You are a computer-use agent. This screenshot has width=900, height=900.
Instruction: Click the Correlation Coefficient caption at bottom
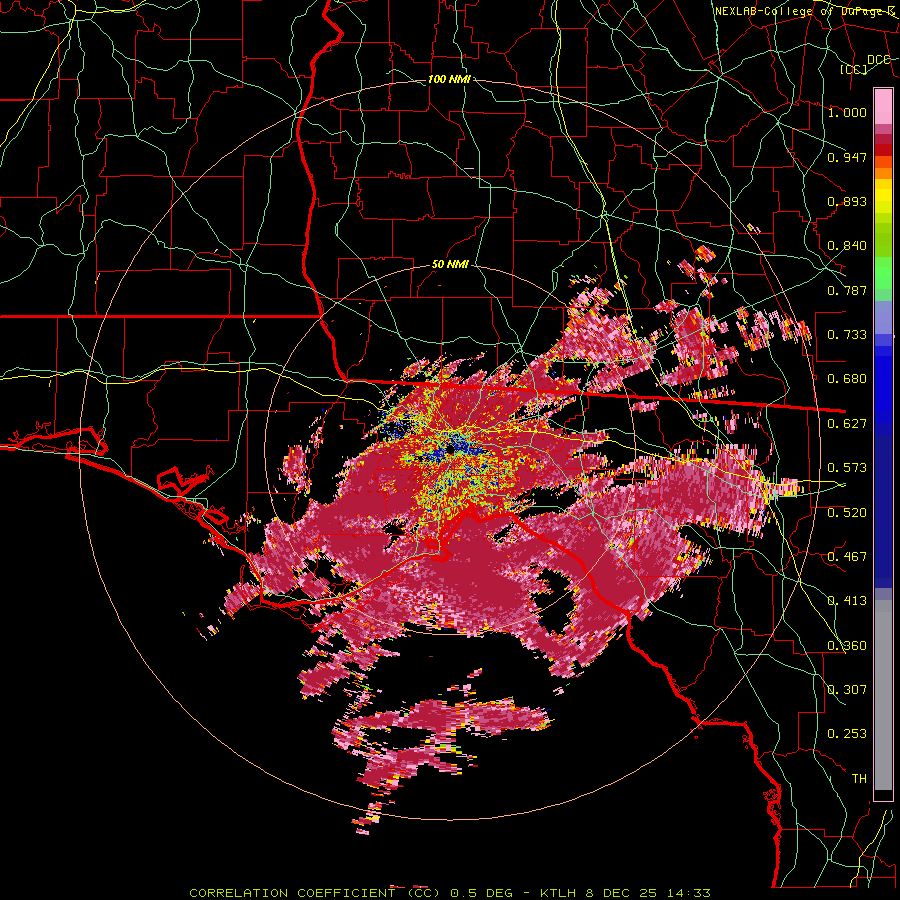click(x=449, y=893)
